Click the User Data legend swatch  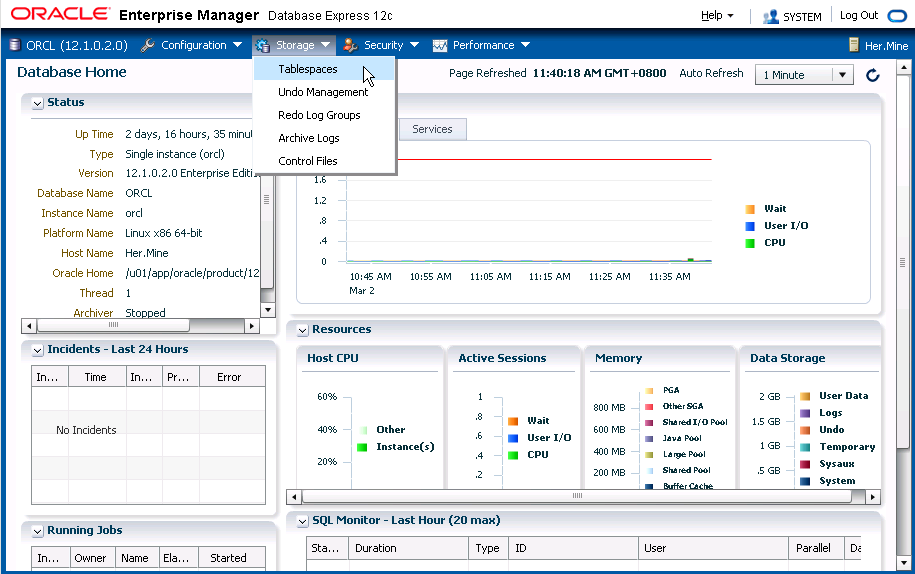[x=805, y=396]
